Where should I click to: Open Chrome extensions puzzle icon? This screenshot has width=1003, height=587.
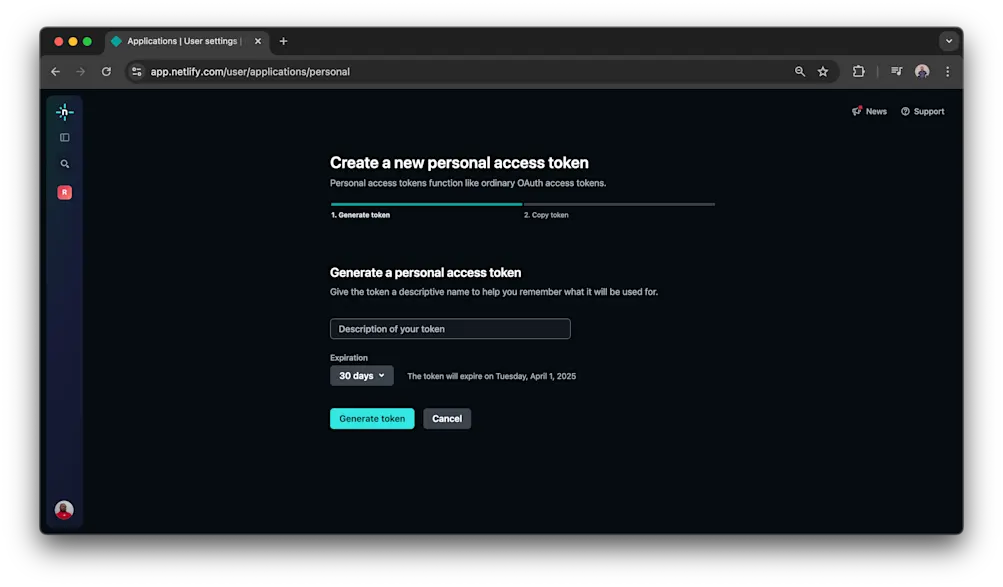[x=858, y=71]
